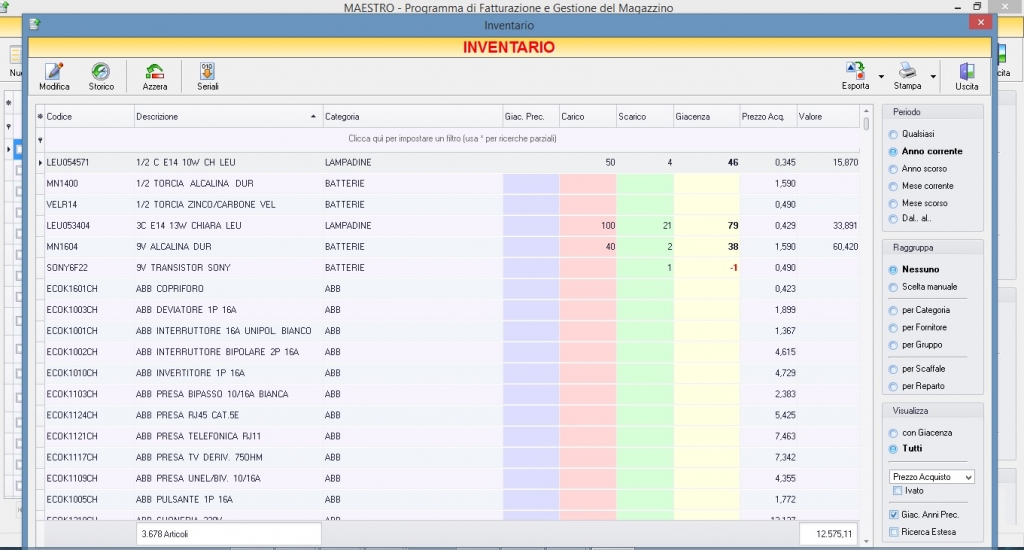Viewport: 1024px width, 550px height.
Task: Click the scroll up arrow of the table
Action: (x=867, y=110)
